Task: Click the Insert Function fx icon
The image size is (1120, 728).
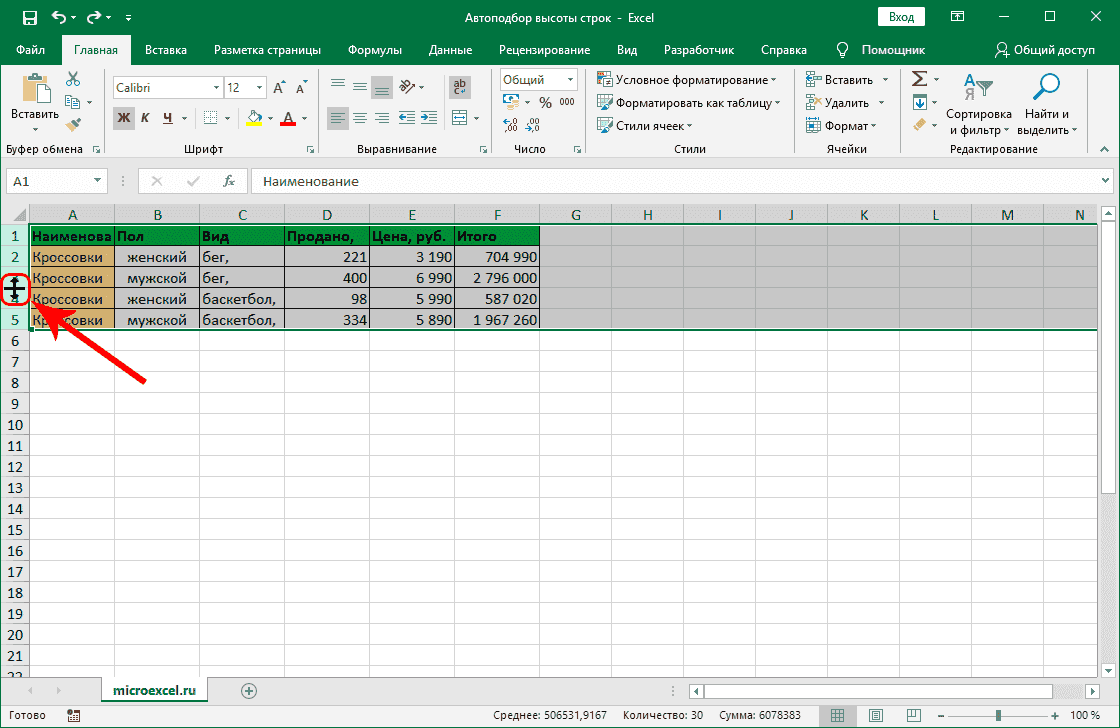Action: point(229,181)
